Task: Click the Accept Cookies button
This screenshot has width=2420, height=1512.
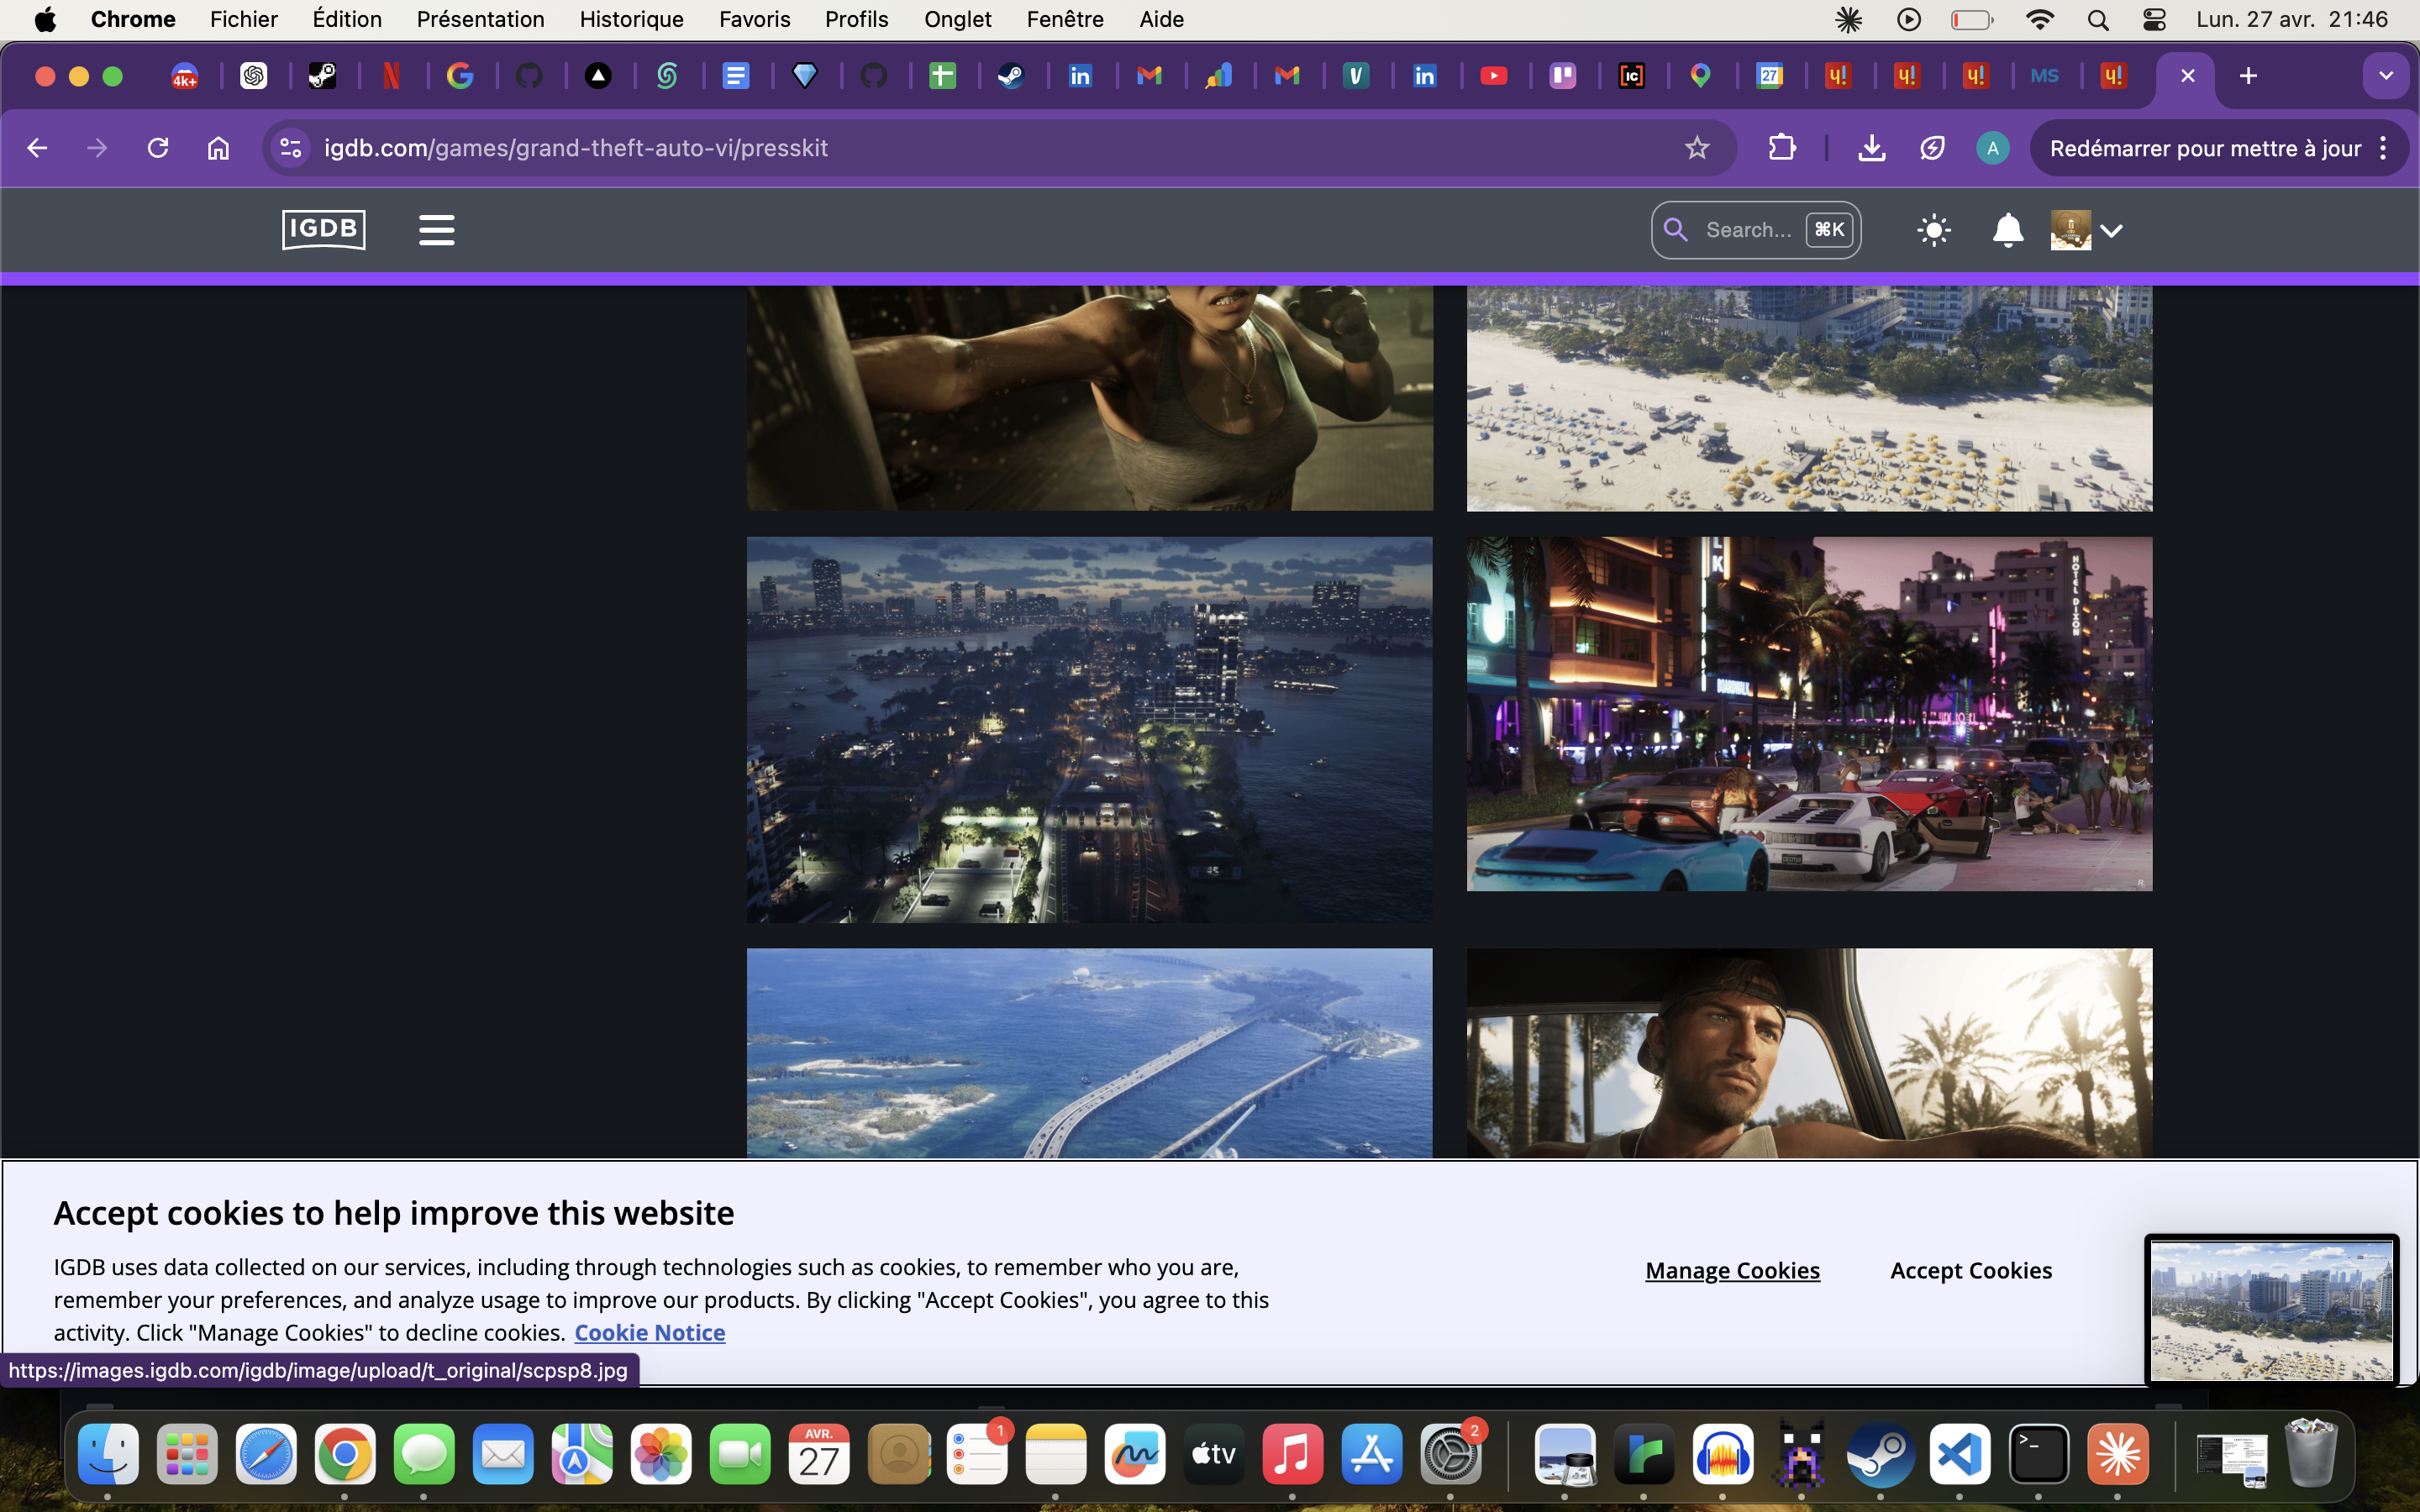Action: click(x=1969, y=1270)
